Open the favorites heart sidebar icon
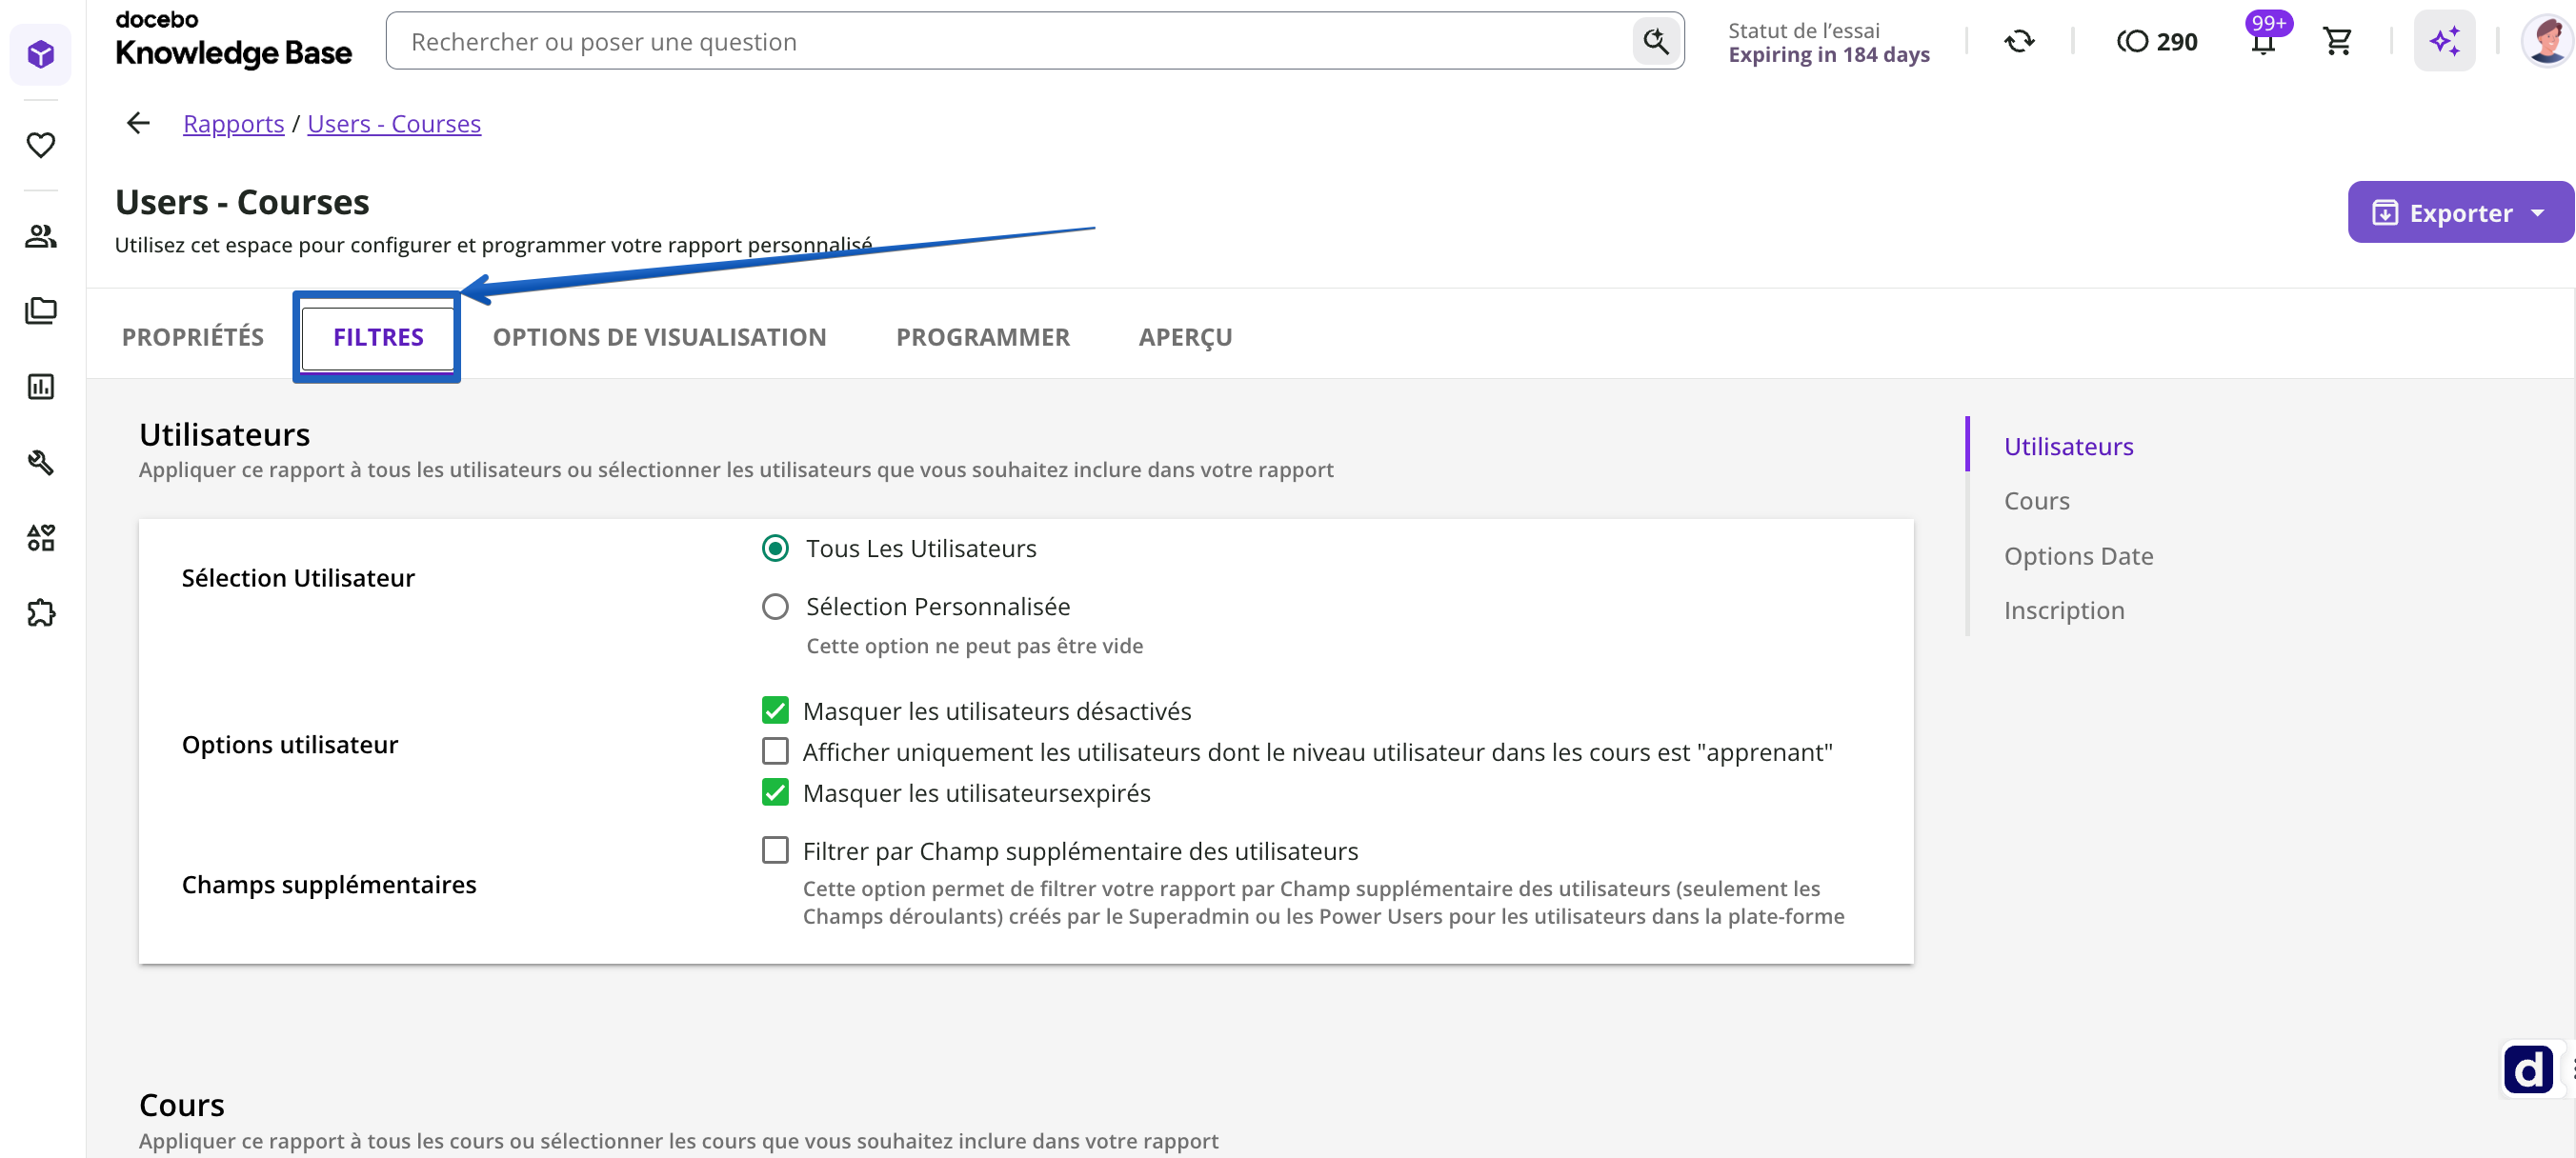Image resolution: width=2576 pixels, height=1158 pixels. [41, 145]
